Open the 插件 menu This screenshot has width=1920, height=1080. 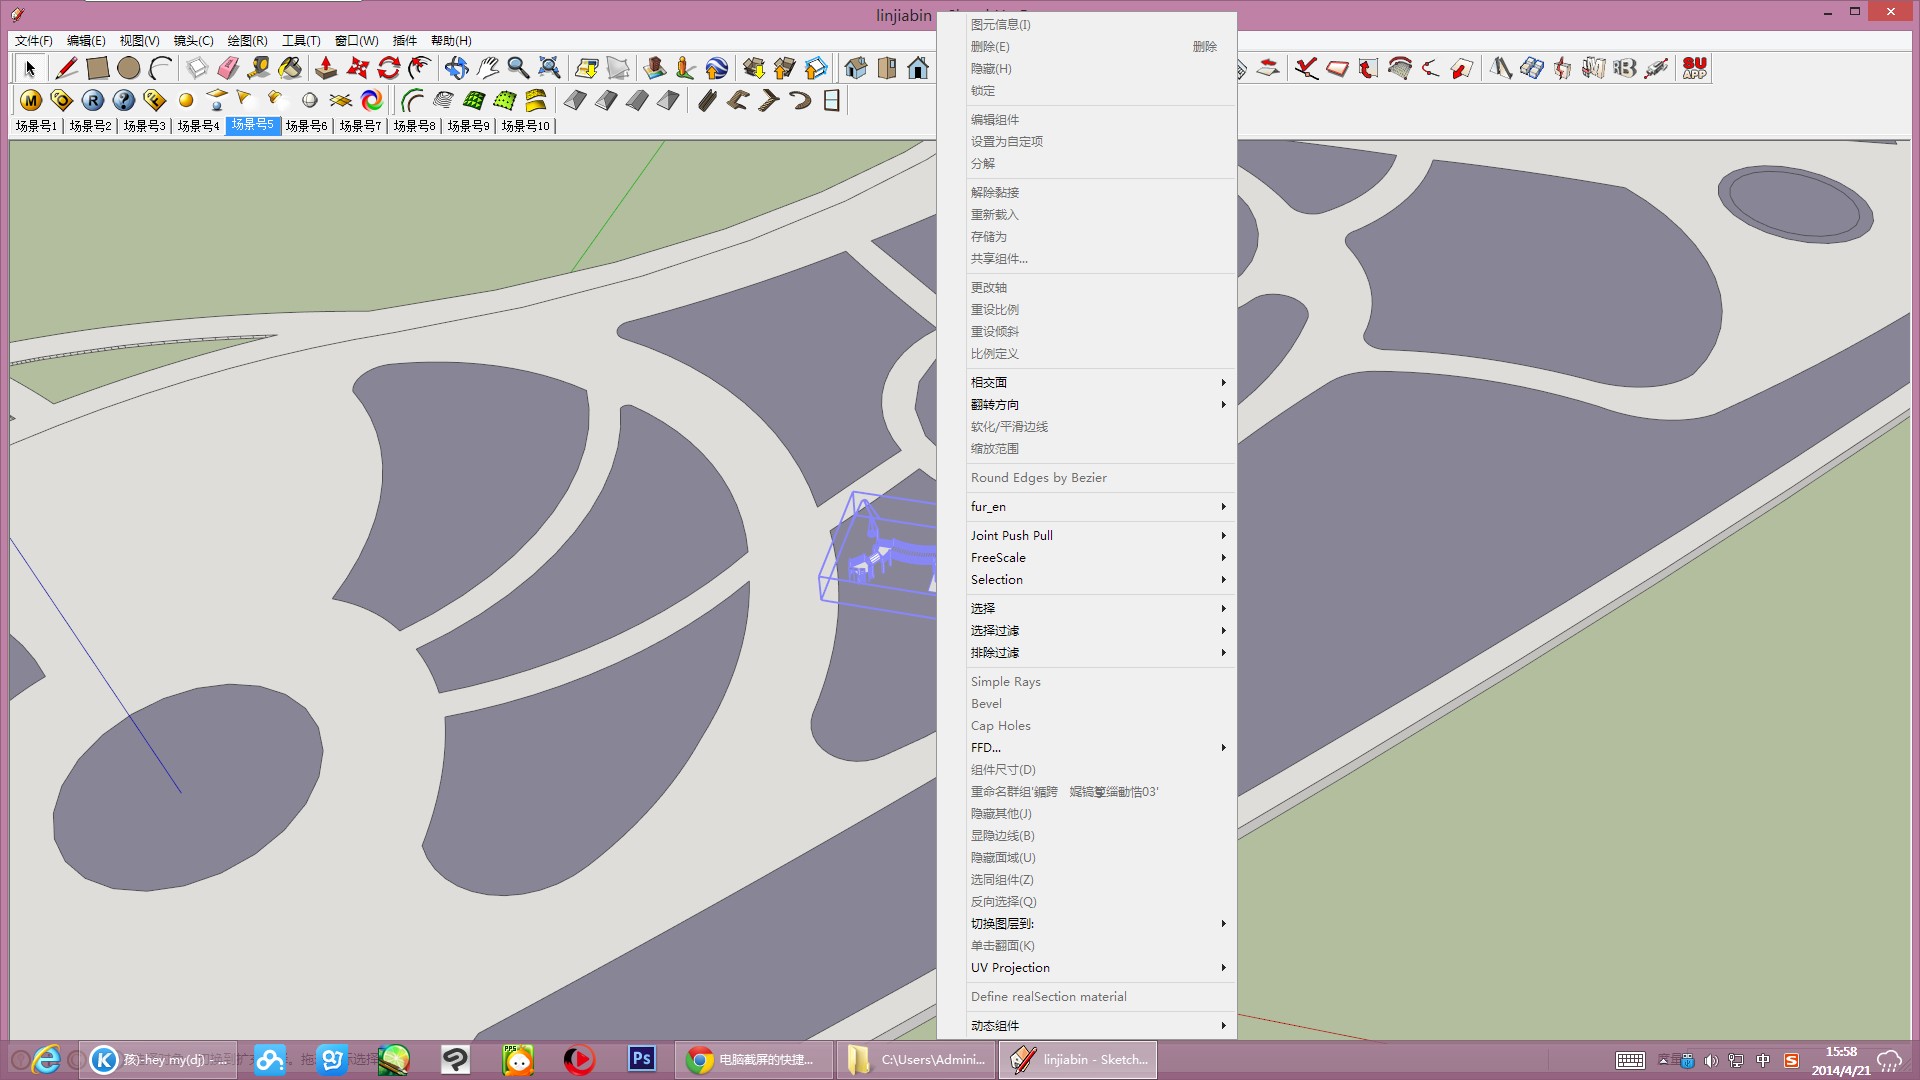(x=404, y=41)
